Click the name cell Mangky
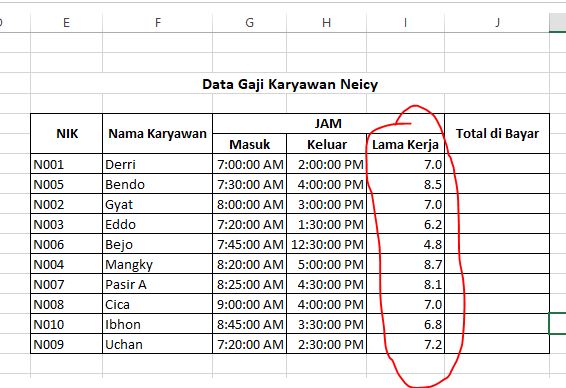 (158, 264)
